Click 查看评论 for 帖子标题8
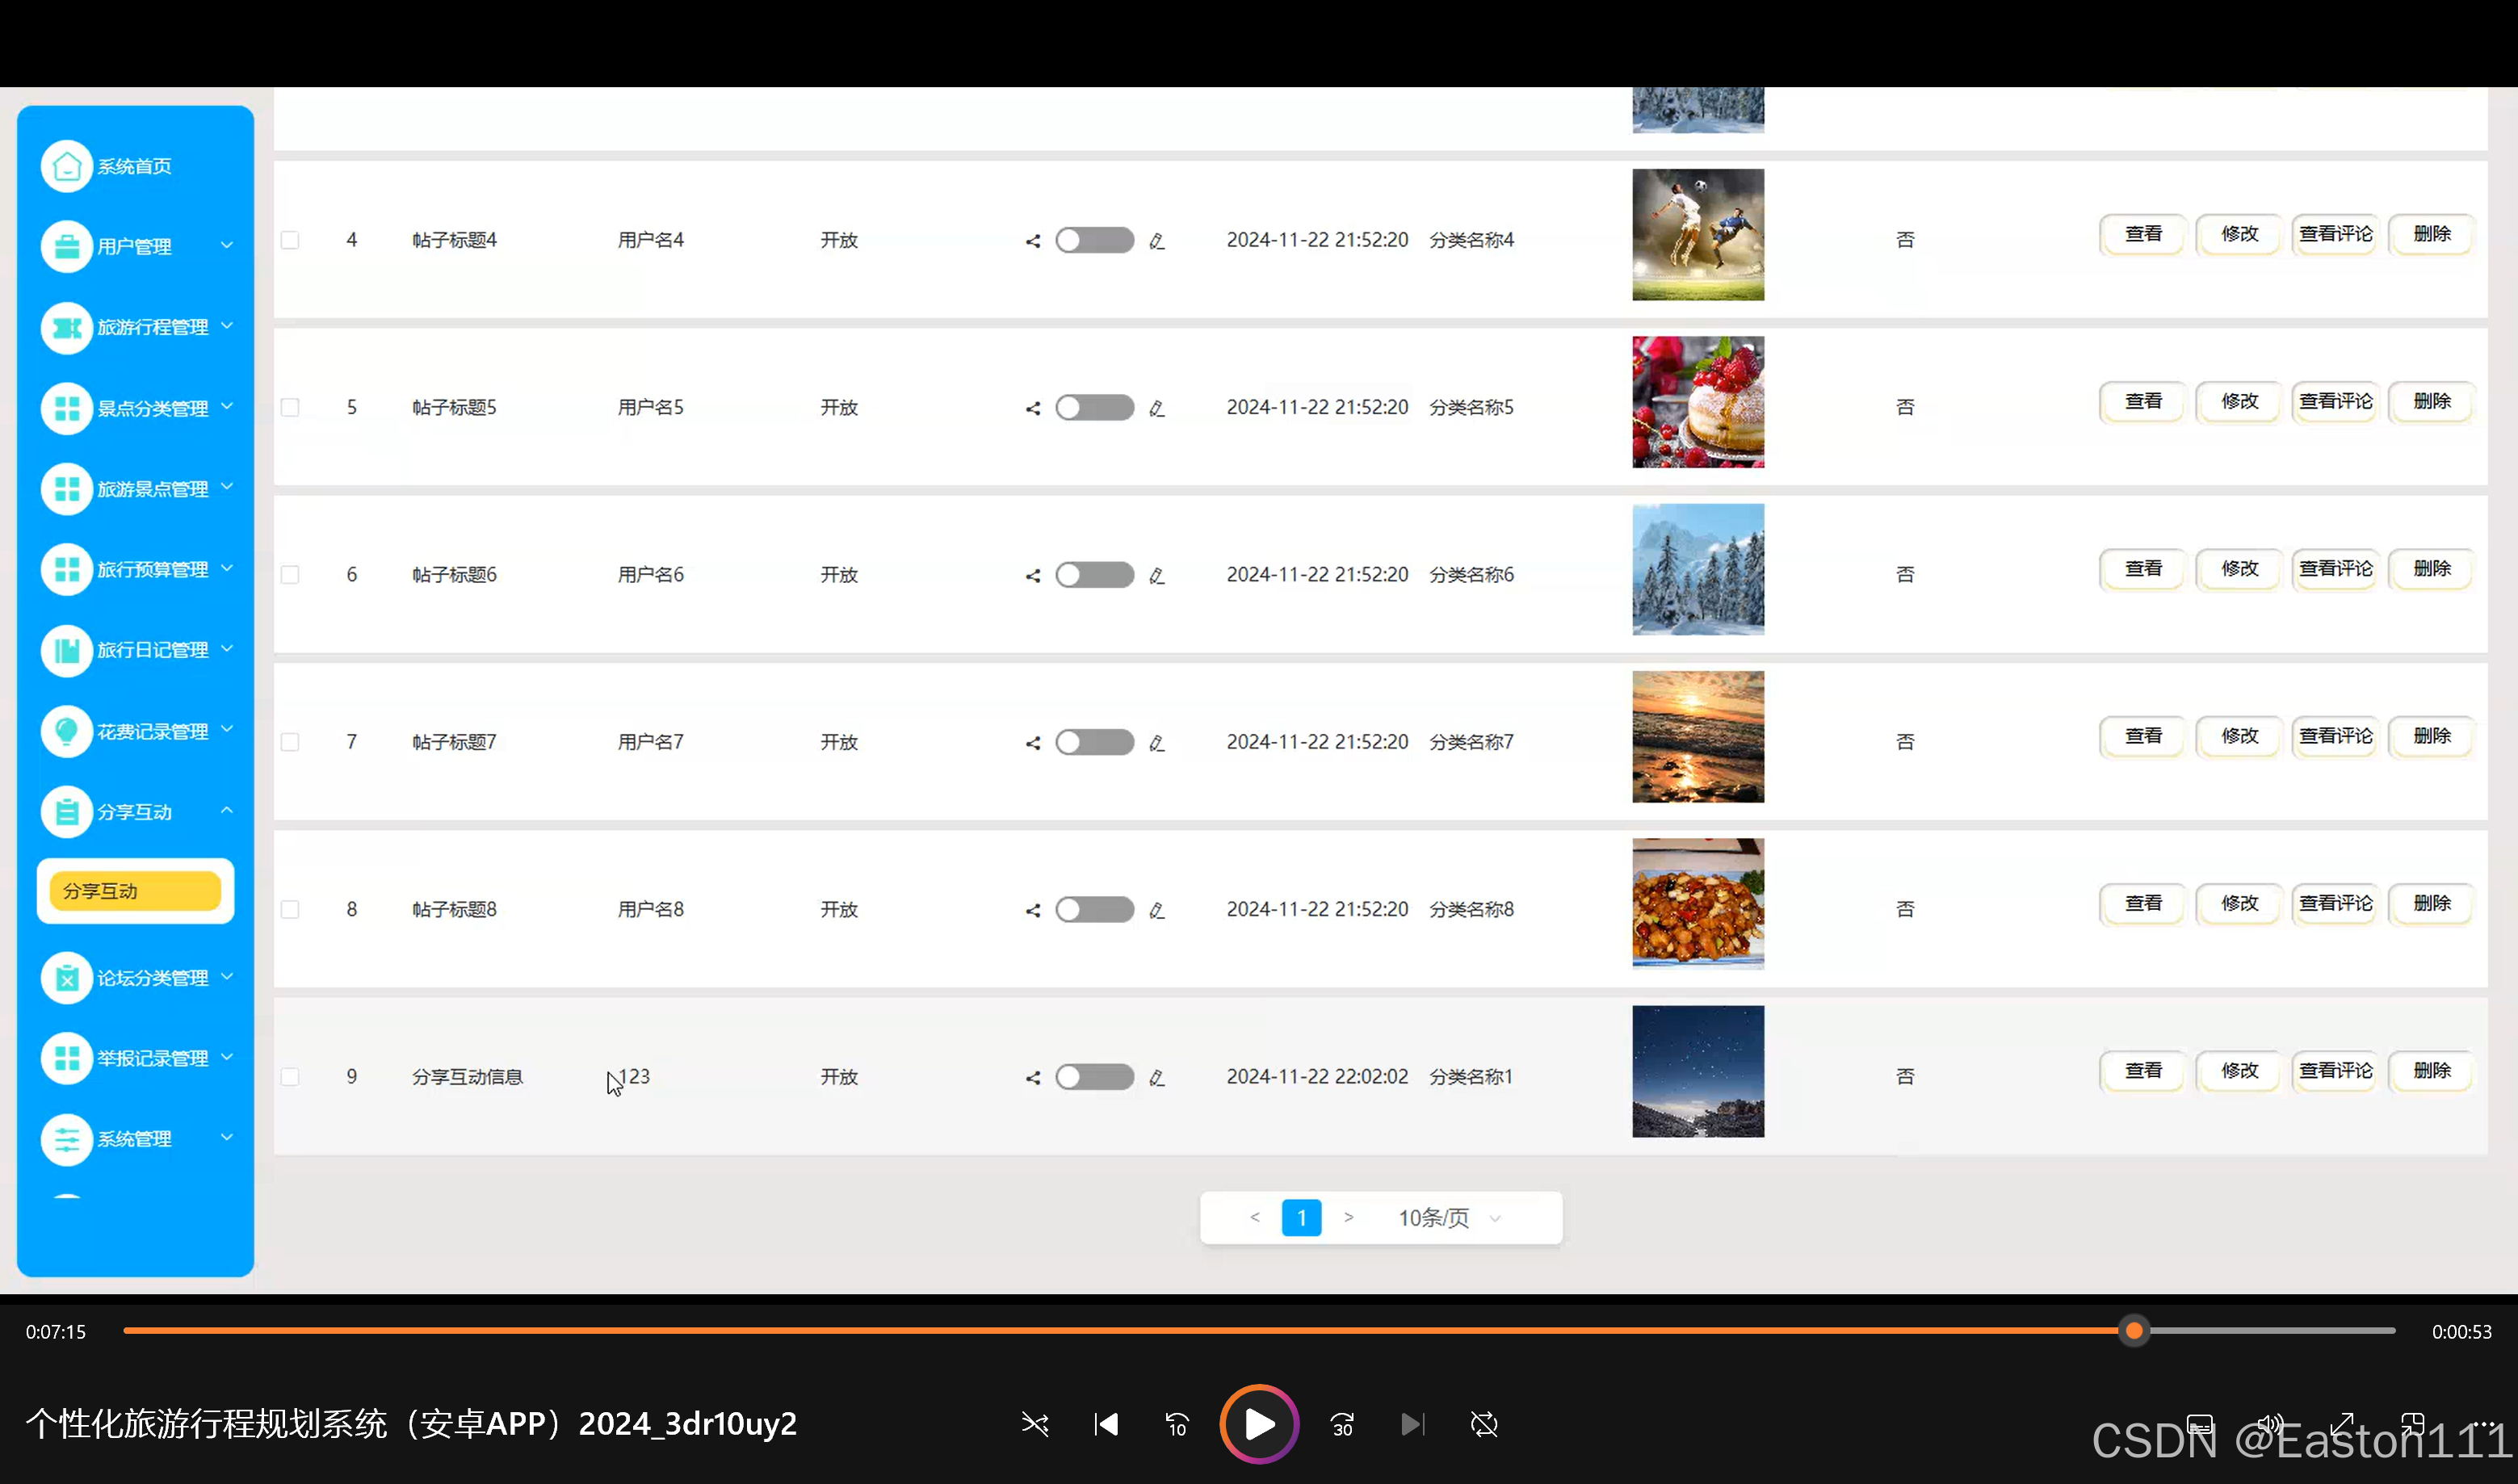 pos(2334,904)
